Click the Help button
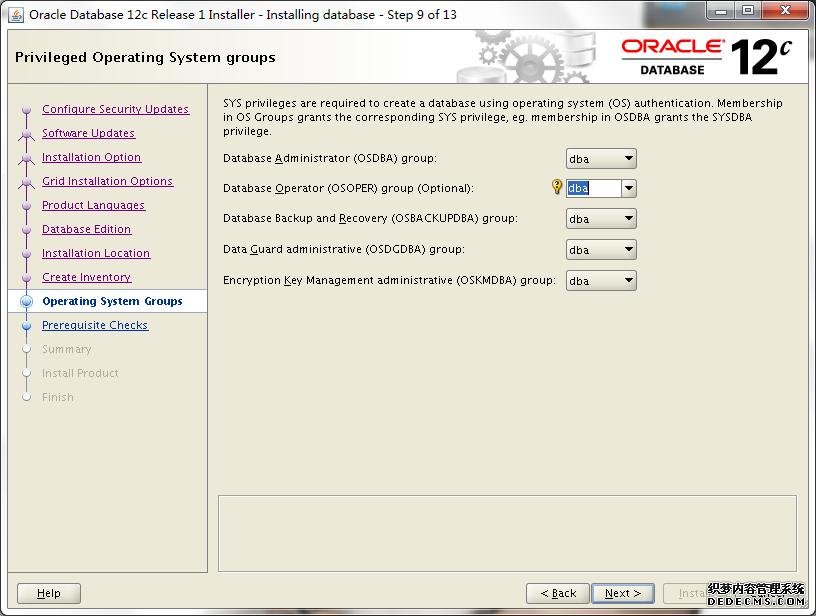The width and height of the screenshot is (816, 616). click(x=48, y=593)
